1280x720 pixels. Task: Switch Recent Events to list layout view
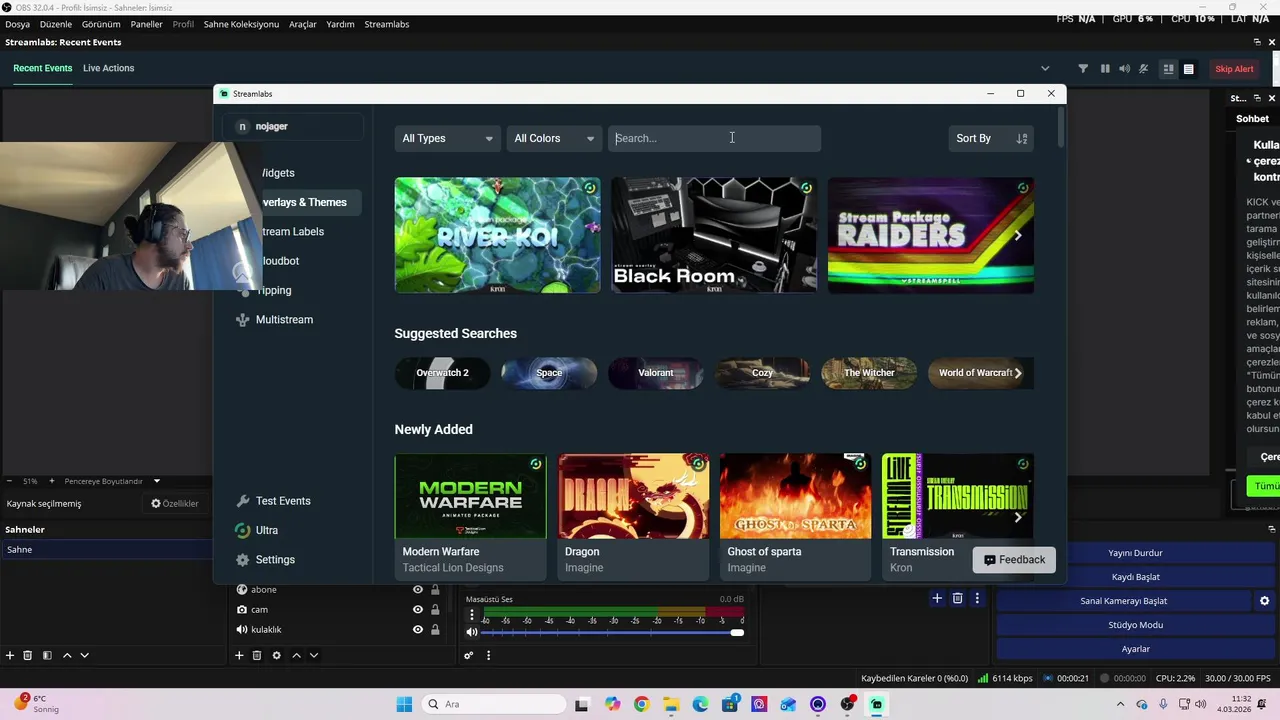click(x=1189, y=69)
